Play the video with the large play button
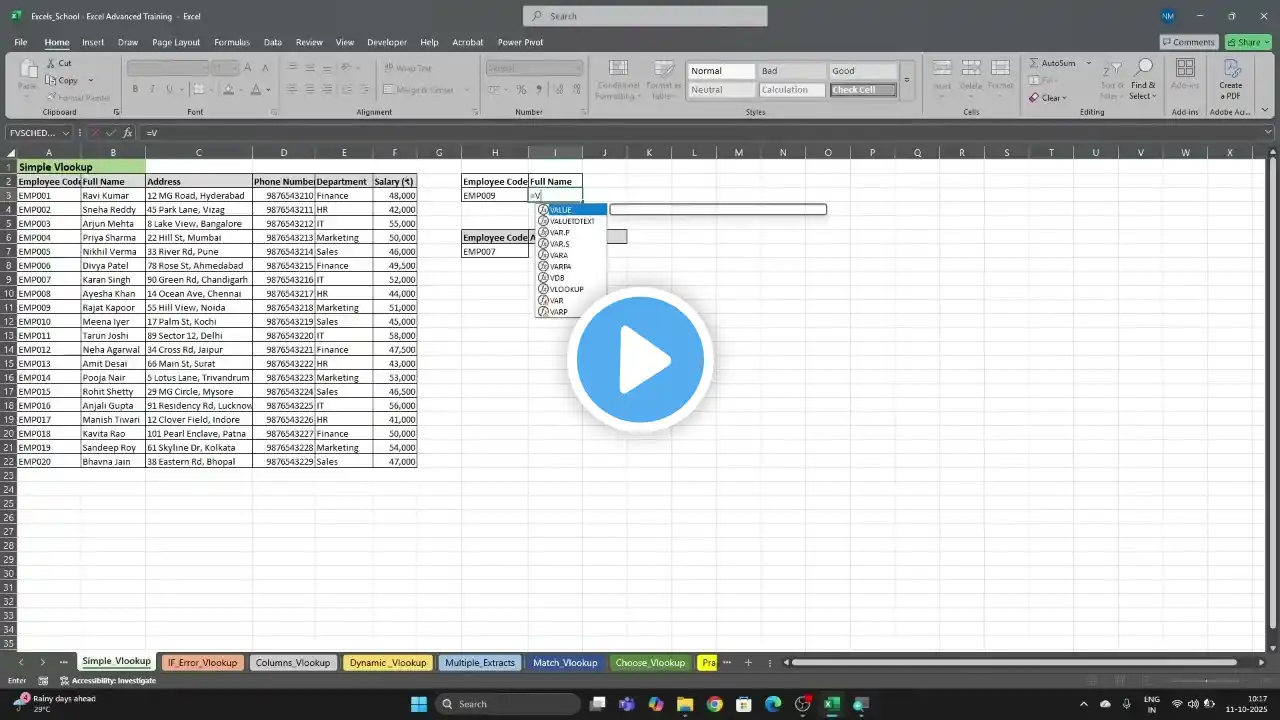This screenshot has width=1280, height=720. (x=640, y=360)
